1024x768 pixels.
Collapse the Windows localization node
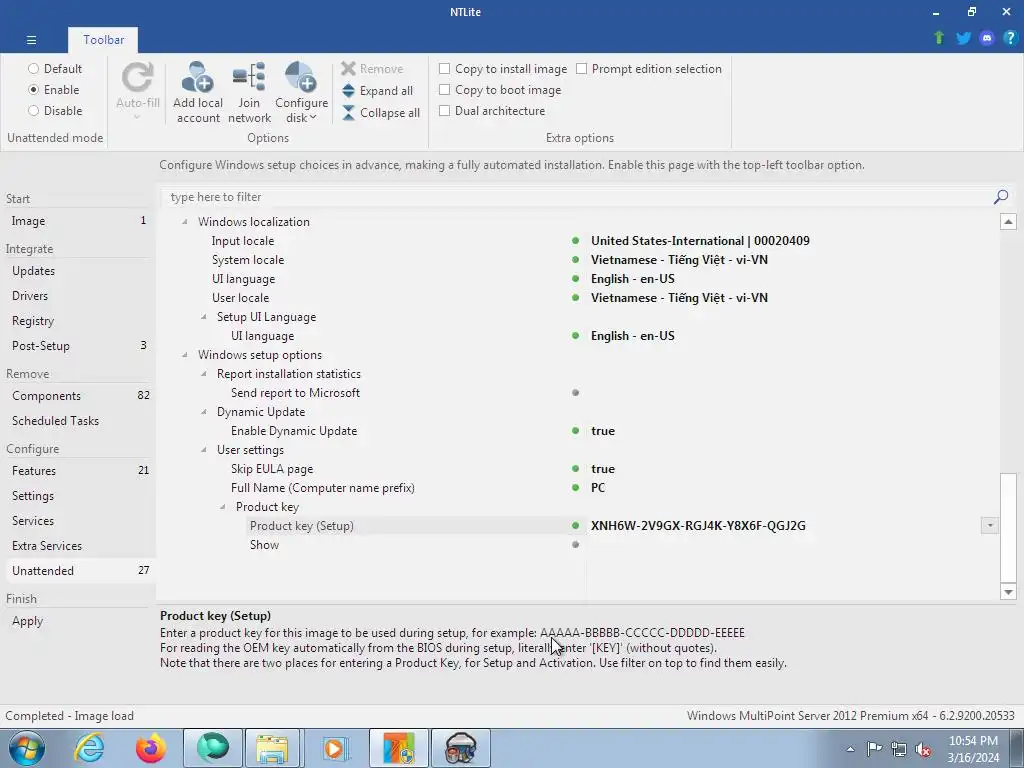(x=185, y=222)
